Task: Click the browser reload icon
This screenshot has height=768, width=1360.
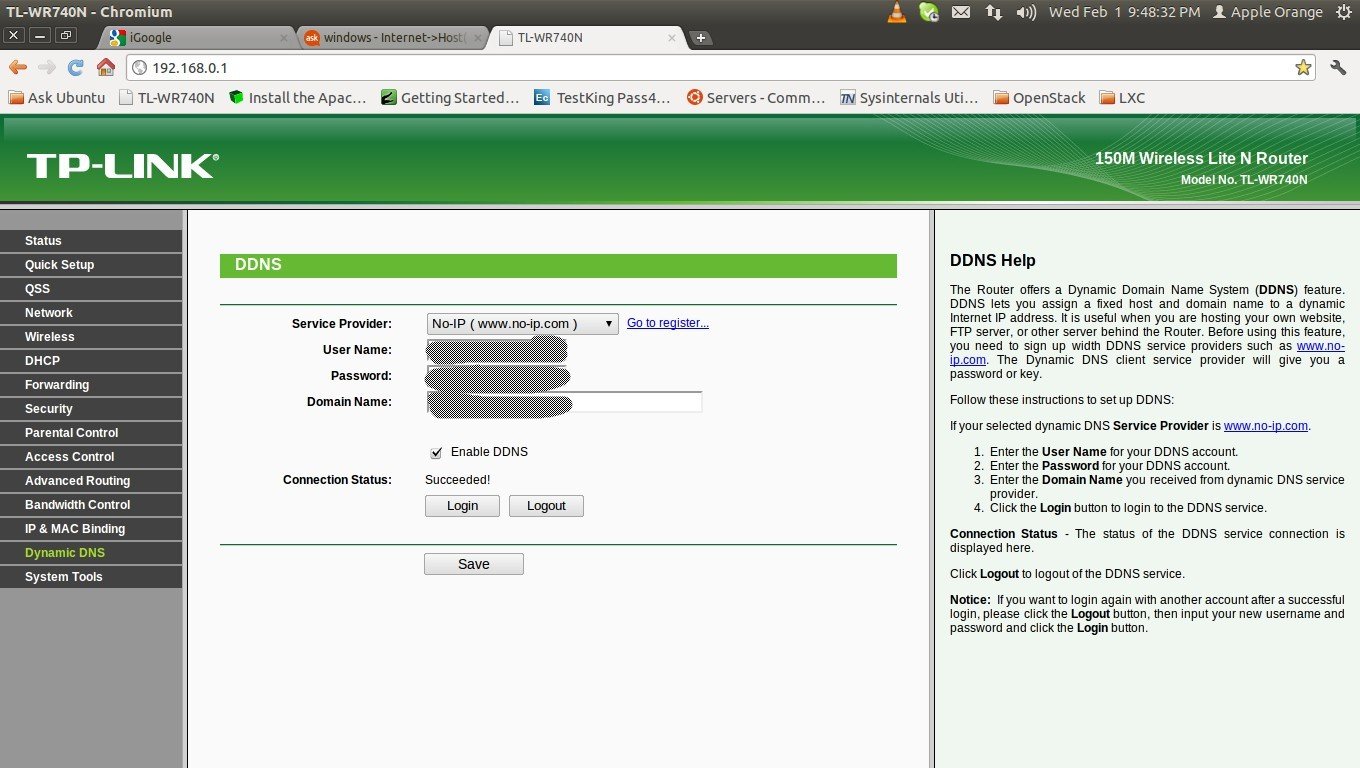Action: 75,67
